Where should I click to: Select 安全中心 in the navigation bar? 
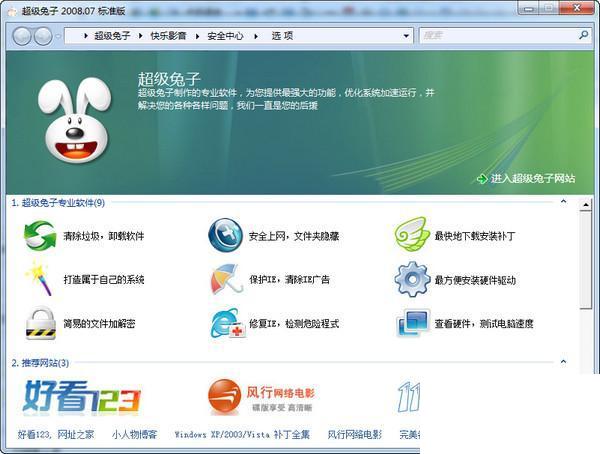tap(225, 36)
